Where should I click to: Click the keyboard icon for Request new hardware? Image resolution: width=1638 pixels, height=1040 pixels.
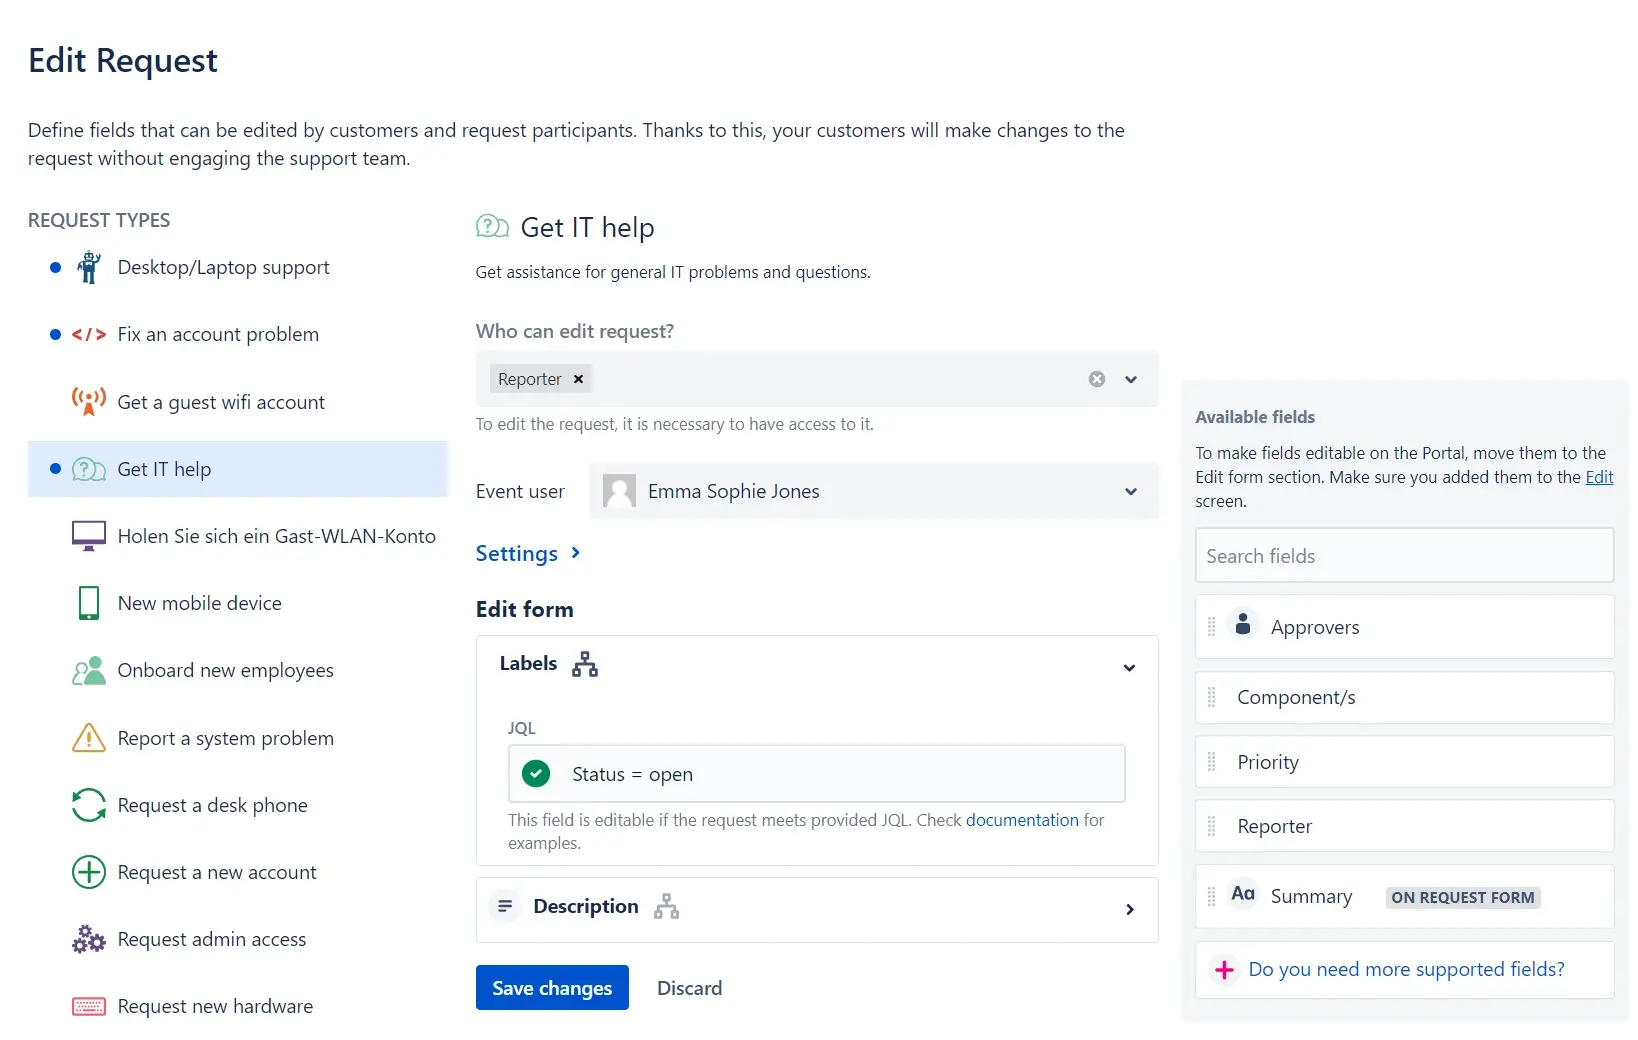point(88,1006)
